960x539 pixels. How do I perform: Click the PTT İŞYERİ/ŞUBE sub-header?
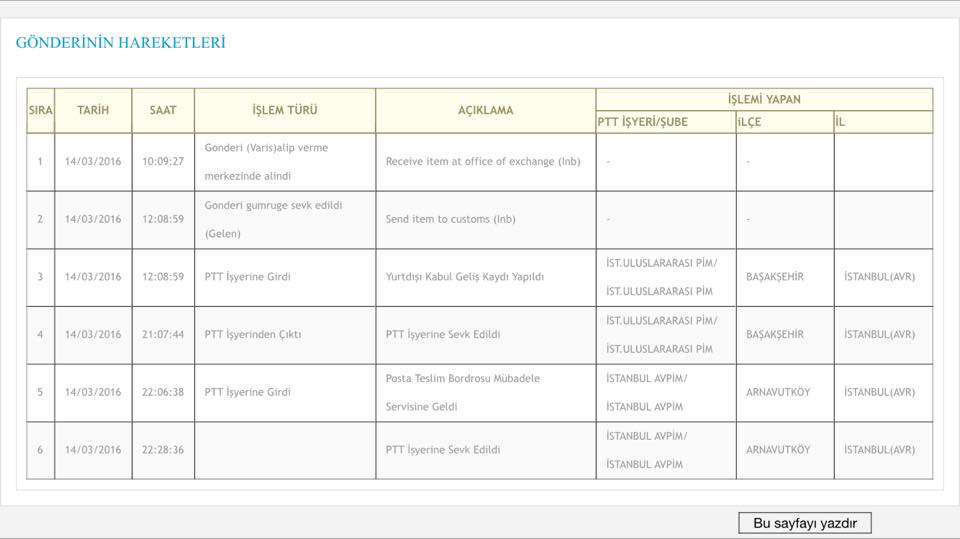click(x=666, y=122)
